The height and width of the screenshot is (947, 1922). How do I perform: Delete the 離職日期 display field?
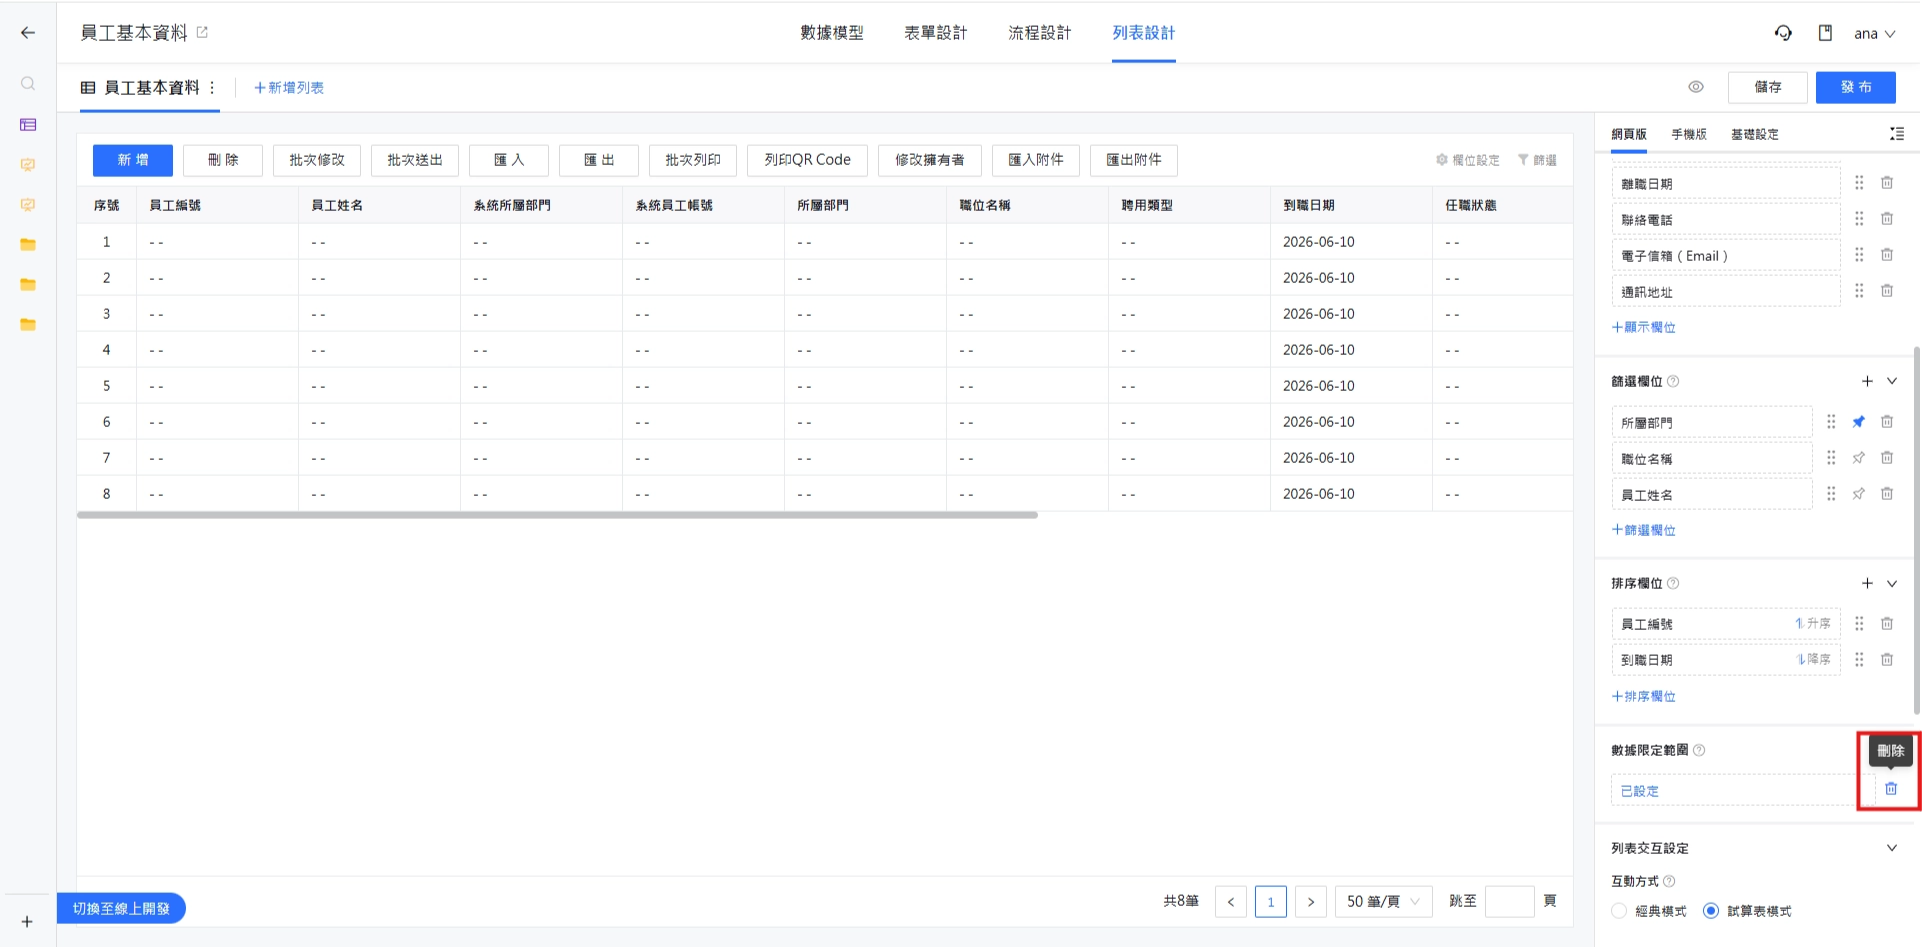tap(1887, 183)
